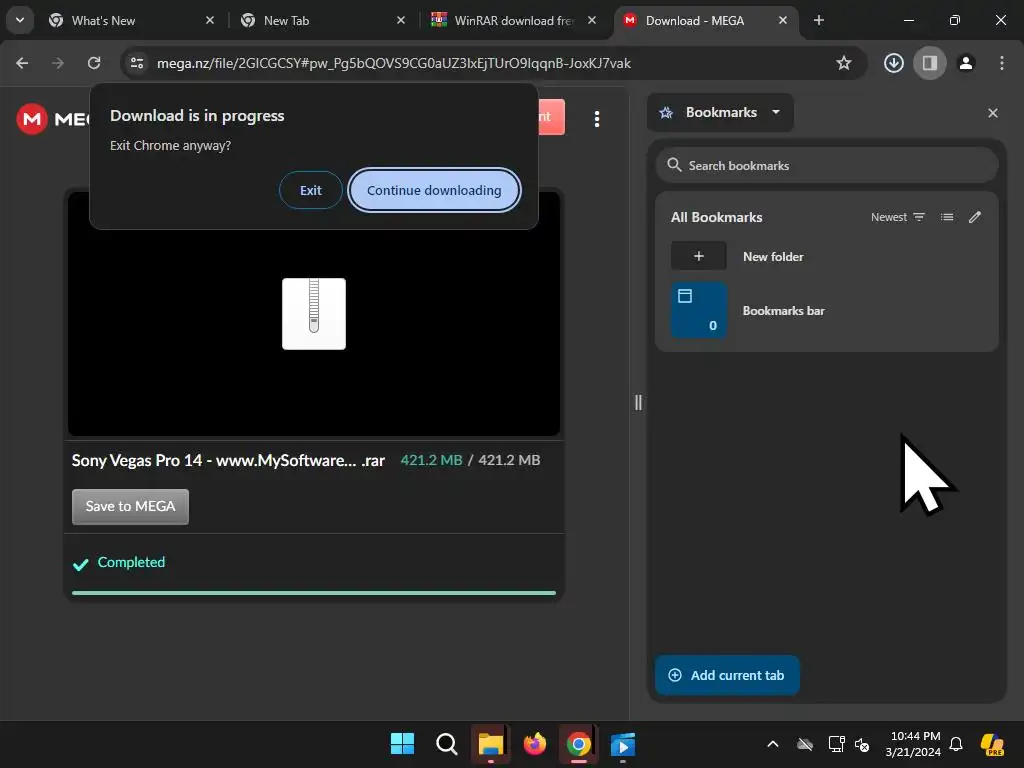The image size is (1024, 768).
Task: Open File Explorer from taskbar
Action: [x=490, y=743]
